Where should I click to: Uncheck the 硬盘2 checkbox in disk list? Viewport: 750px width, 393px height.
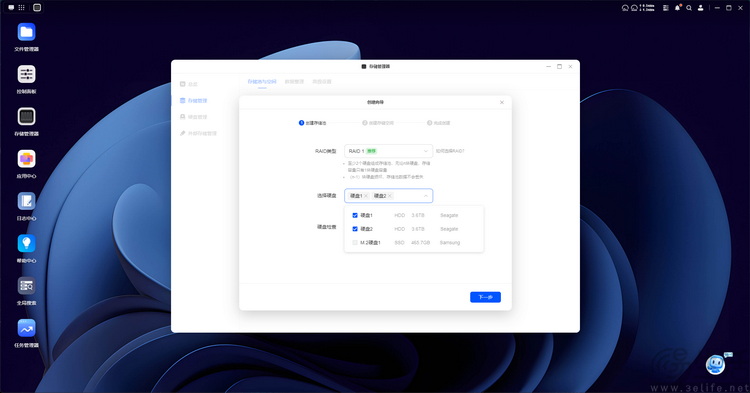355,229
